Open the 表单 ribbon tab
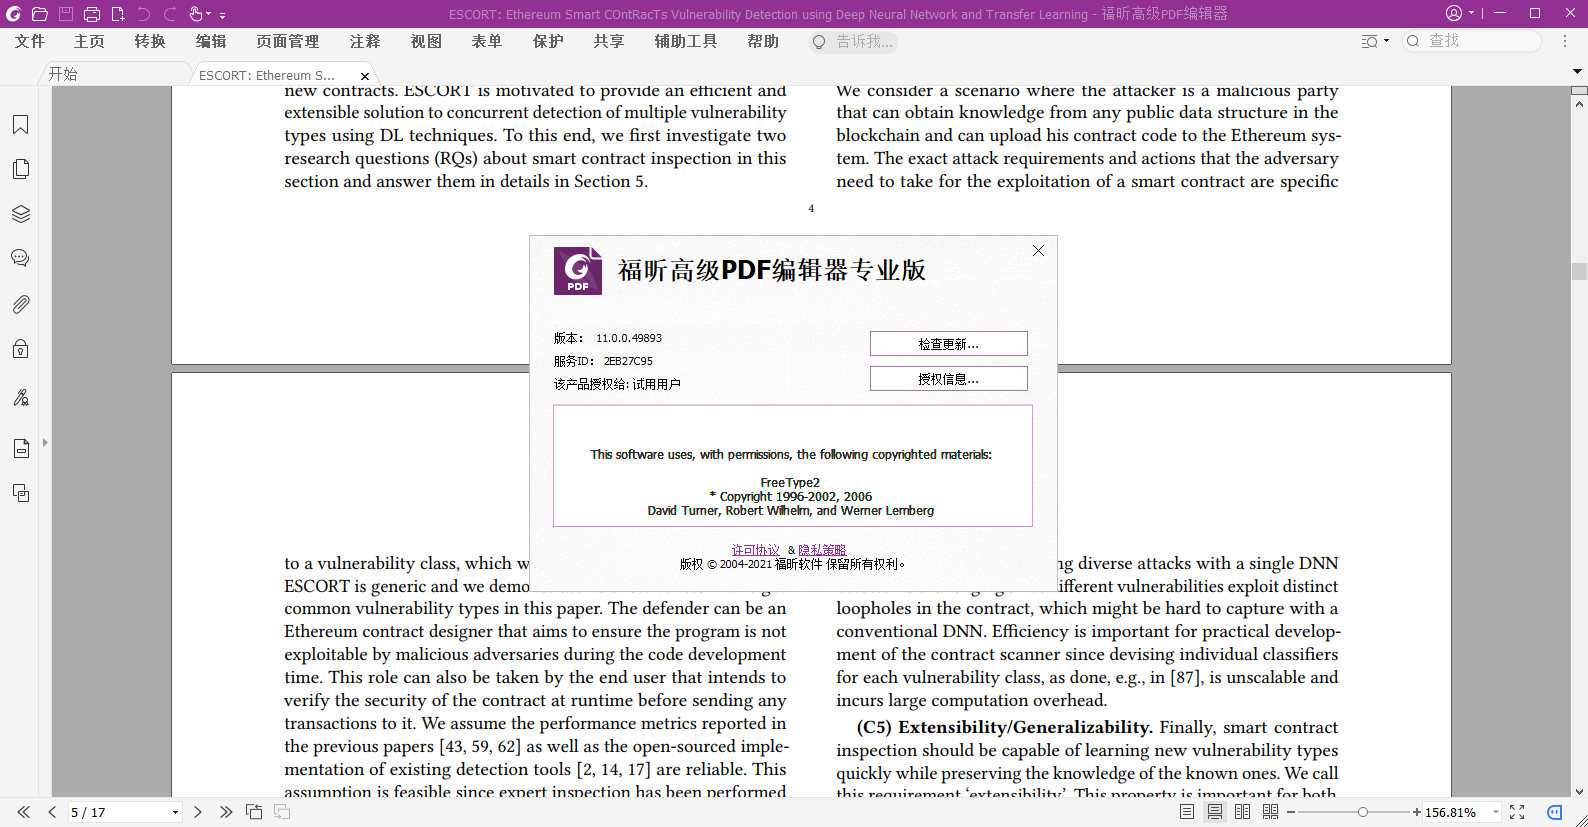This screenshot has height=827, width=1588. pos(487,41)
